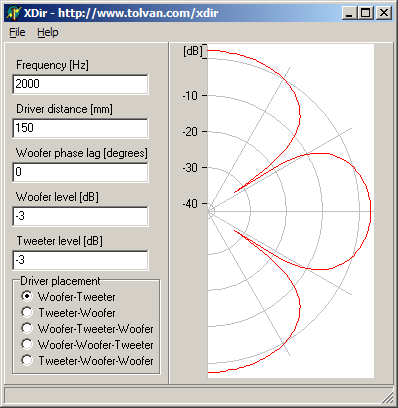This screenshot has width=398, height=408.
Task: Click the Driver placement group title
Action: pos(60,281)
